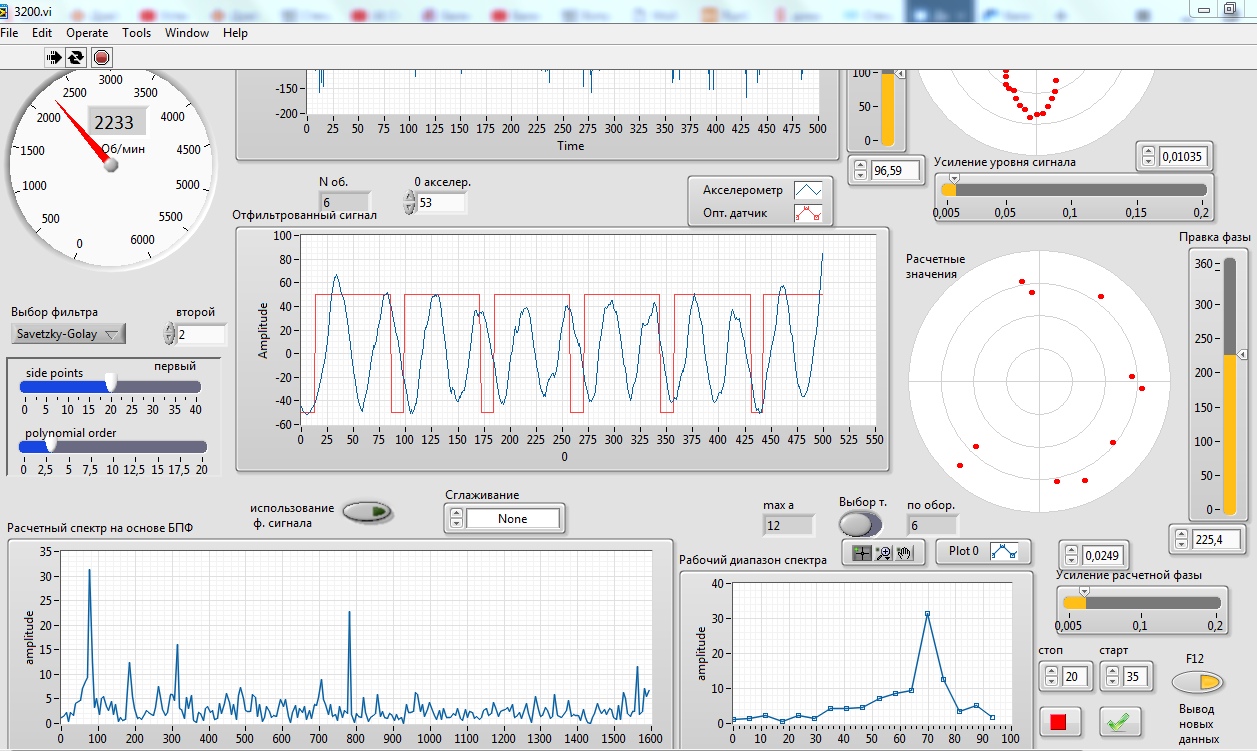Image resolution: width=1257 pixels, height=751 pixels.
Task: Click the red square stop button
Action: (x=1059, y=720)
